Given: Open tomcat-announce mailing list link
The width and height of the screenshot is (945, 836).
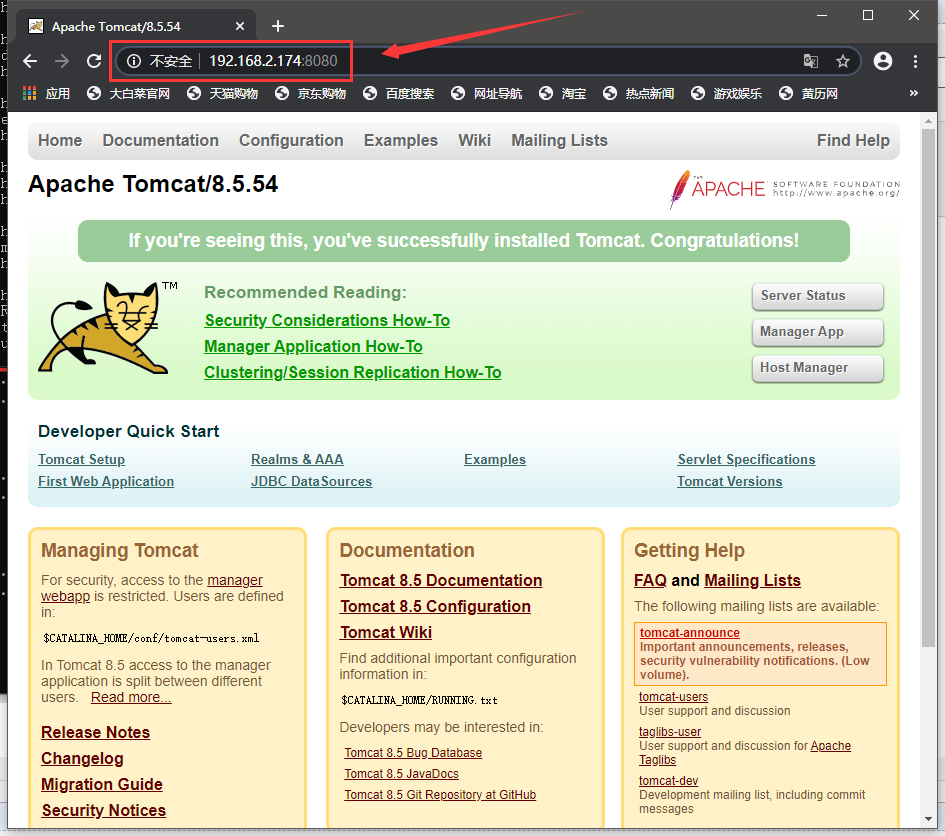Looking at the screenshot, I should click(x=689, y=633).
